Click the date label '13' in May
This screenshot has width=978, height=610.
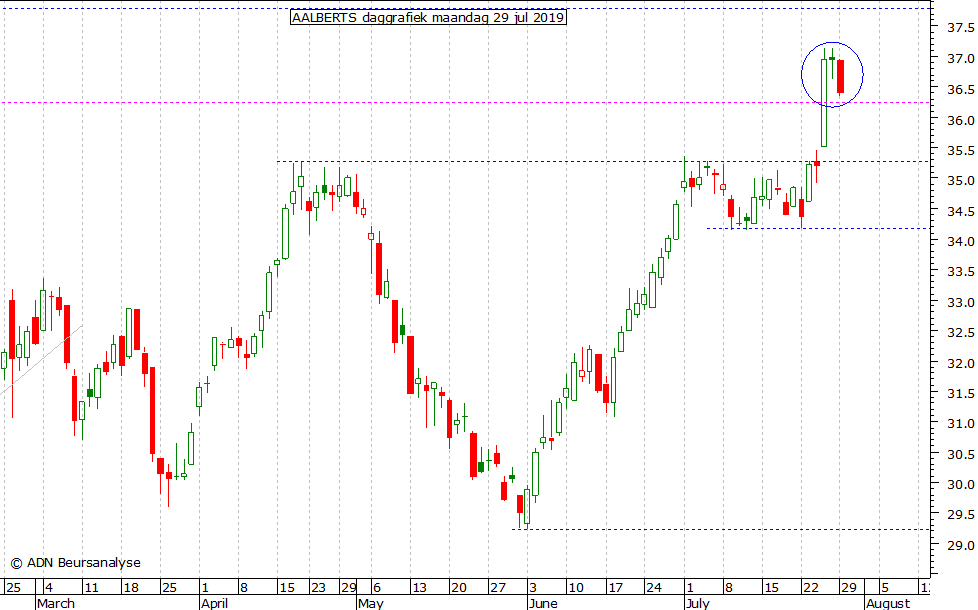point(419,588)
